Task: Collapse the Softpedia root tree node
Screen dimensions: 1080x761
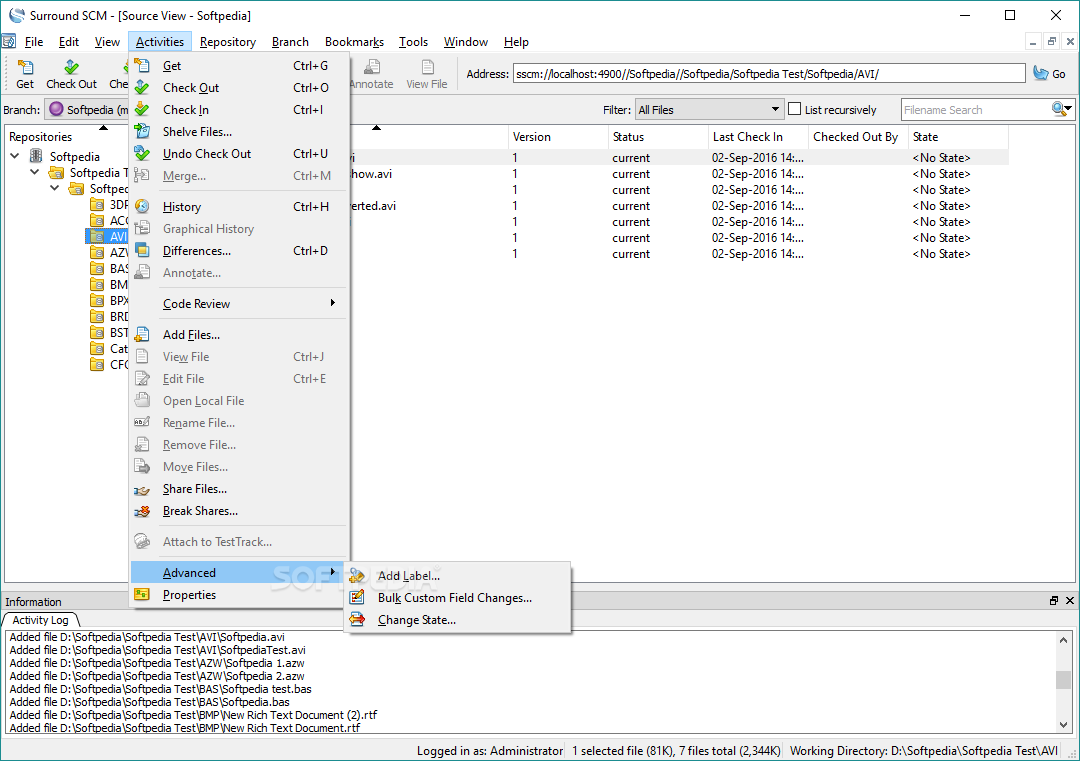Action: tap(15, 156)
